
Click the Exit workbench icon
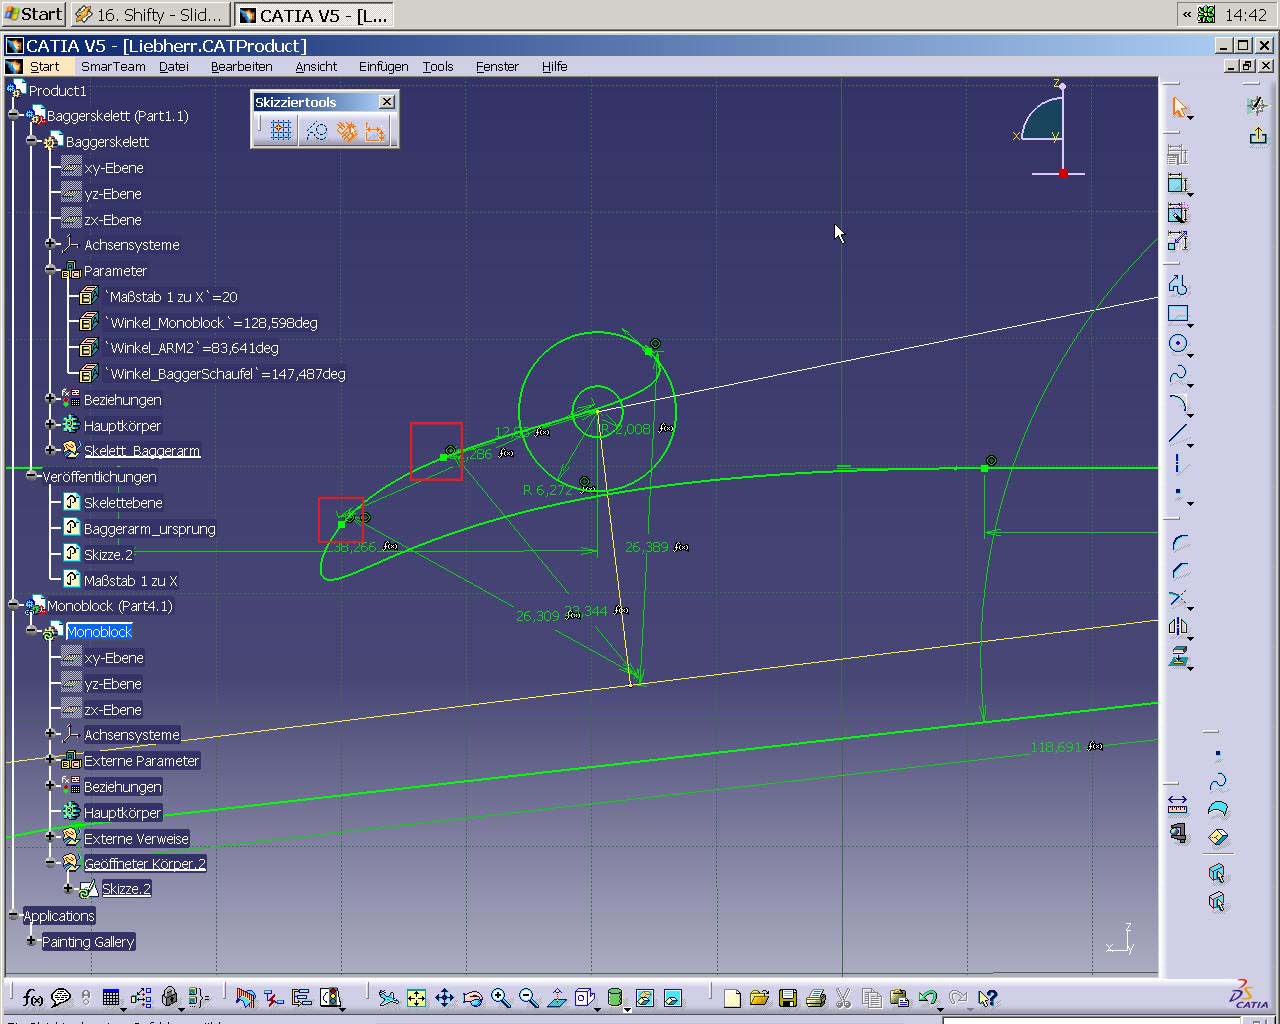[1258, 135]
